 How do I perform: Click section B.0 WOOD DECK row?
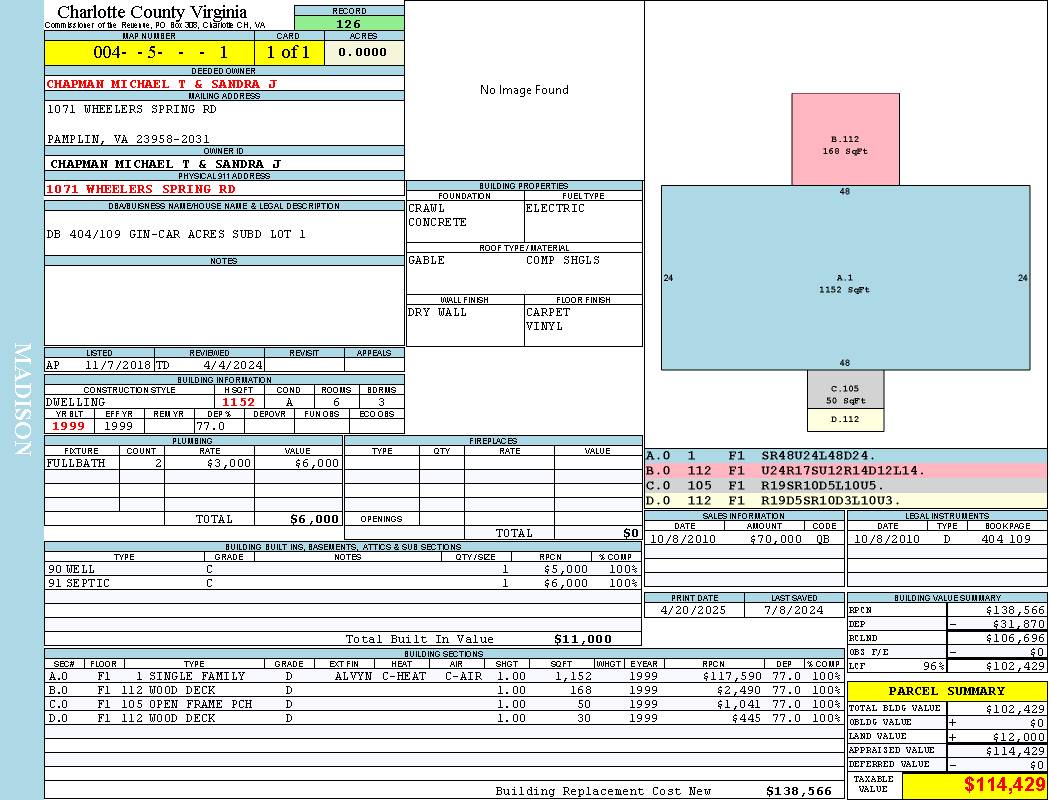coord(444,690)
